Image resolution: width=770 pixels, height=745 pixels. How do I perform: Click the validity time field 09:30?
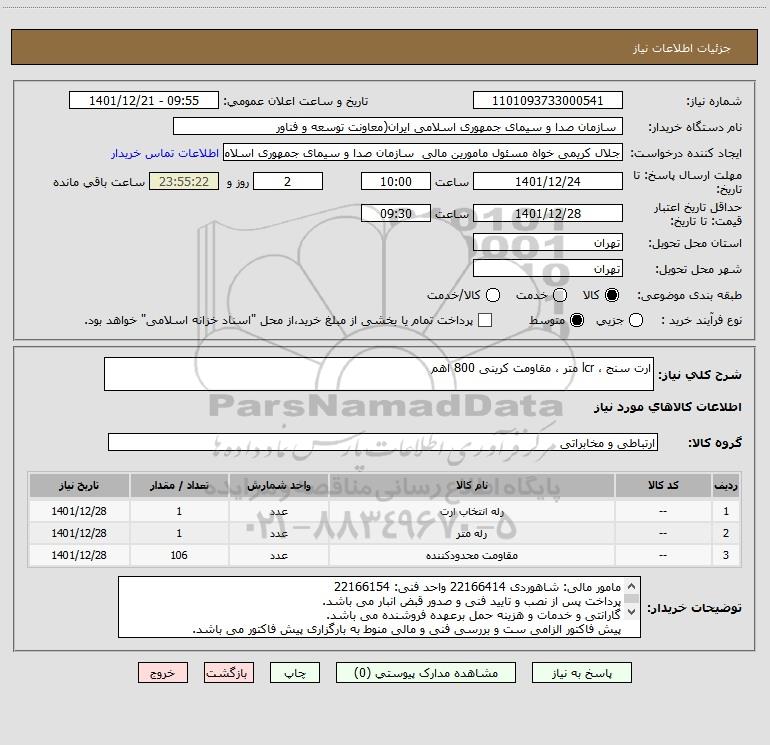click(x=396, y=214)
